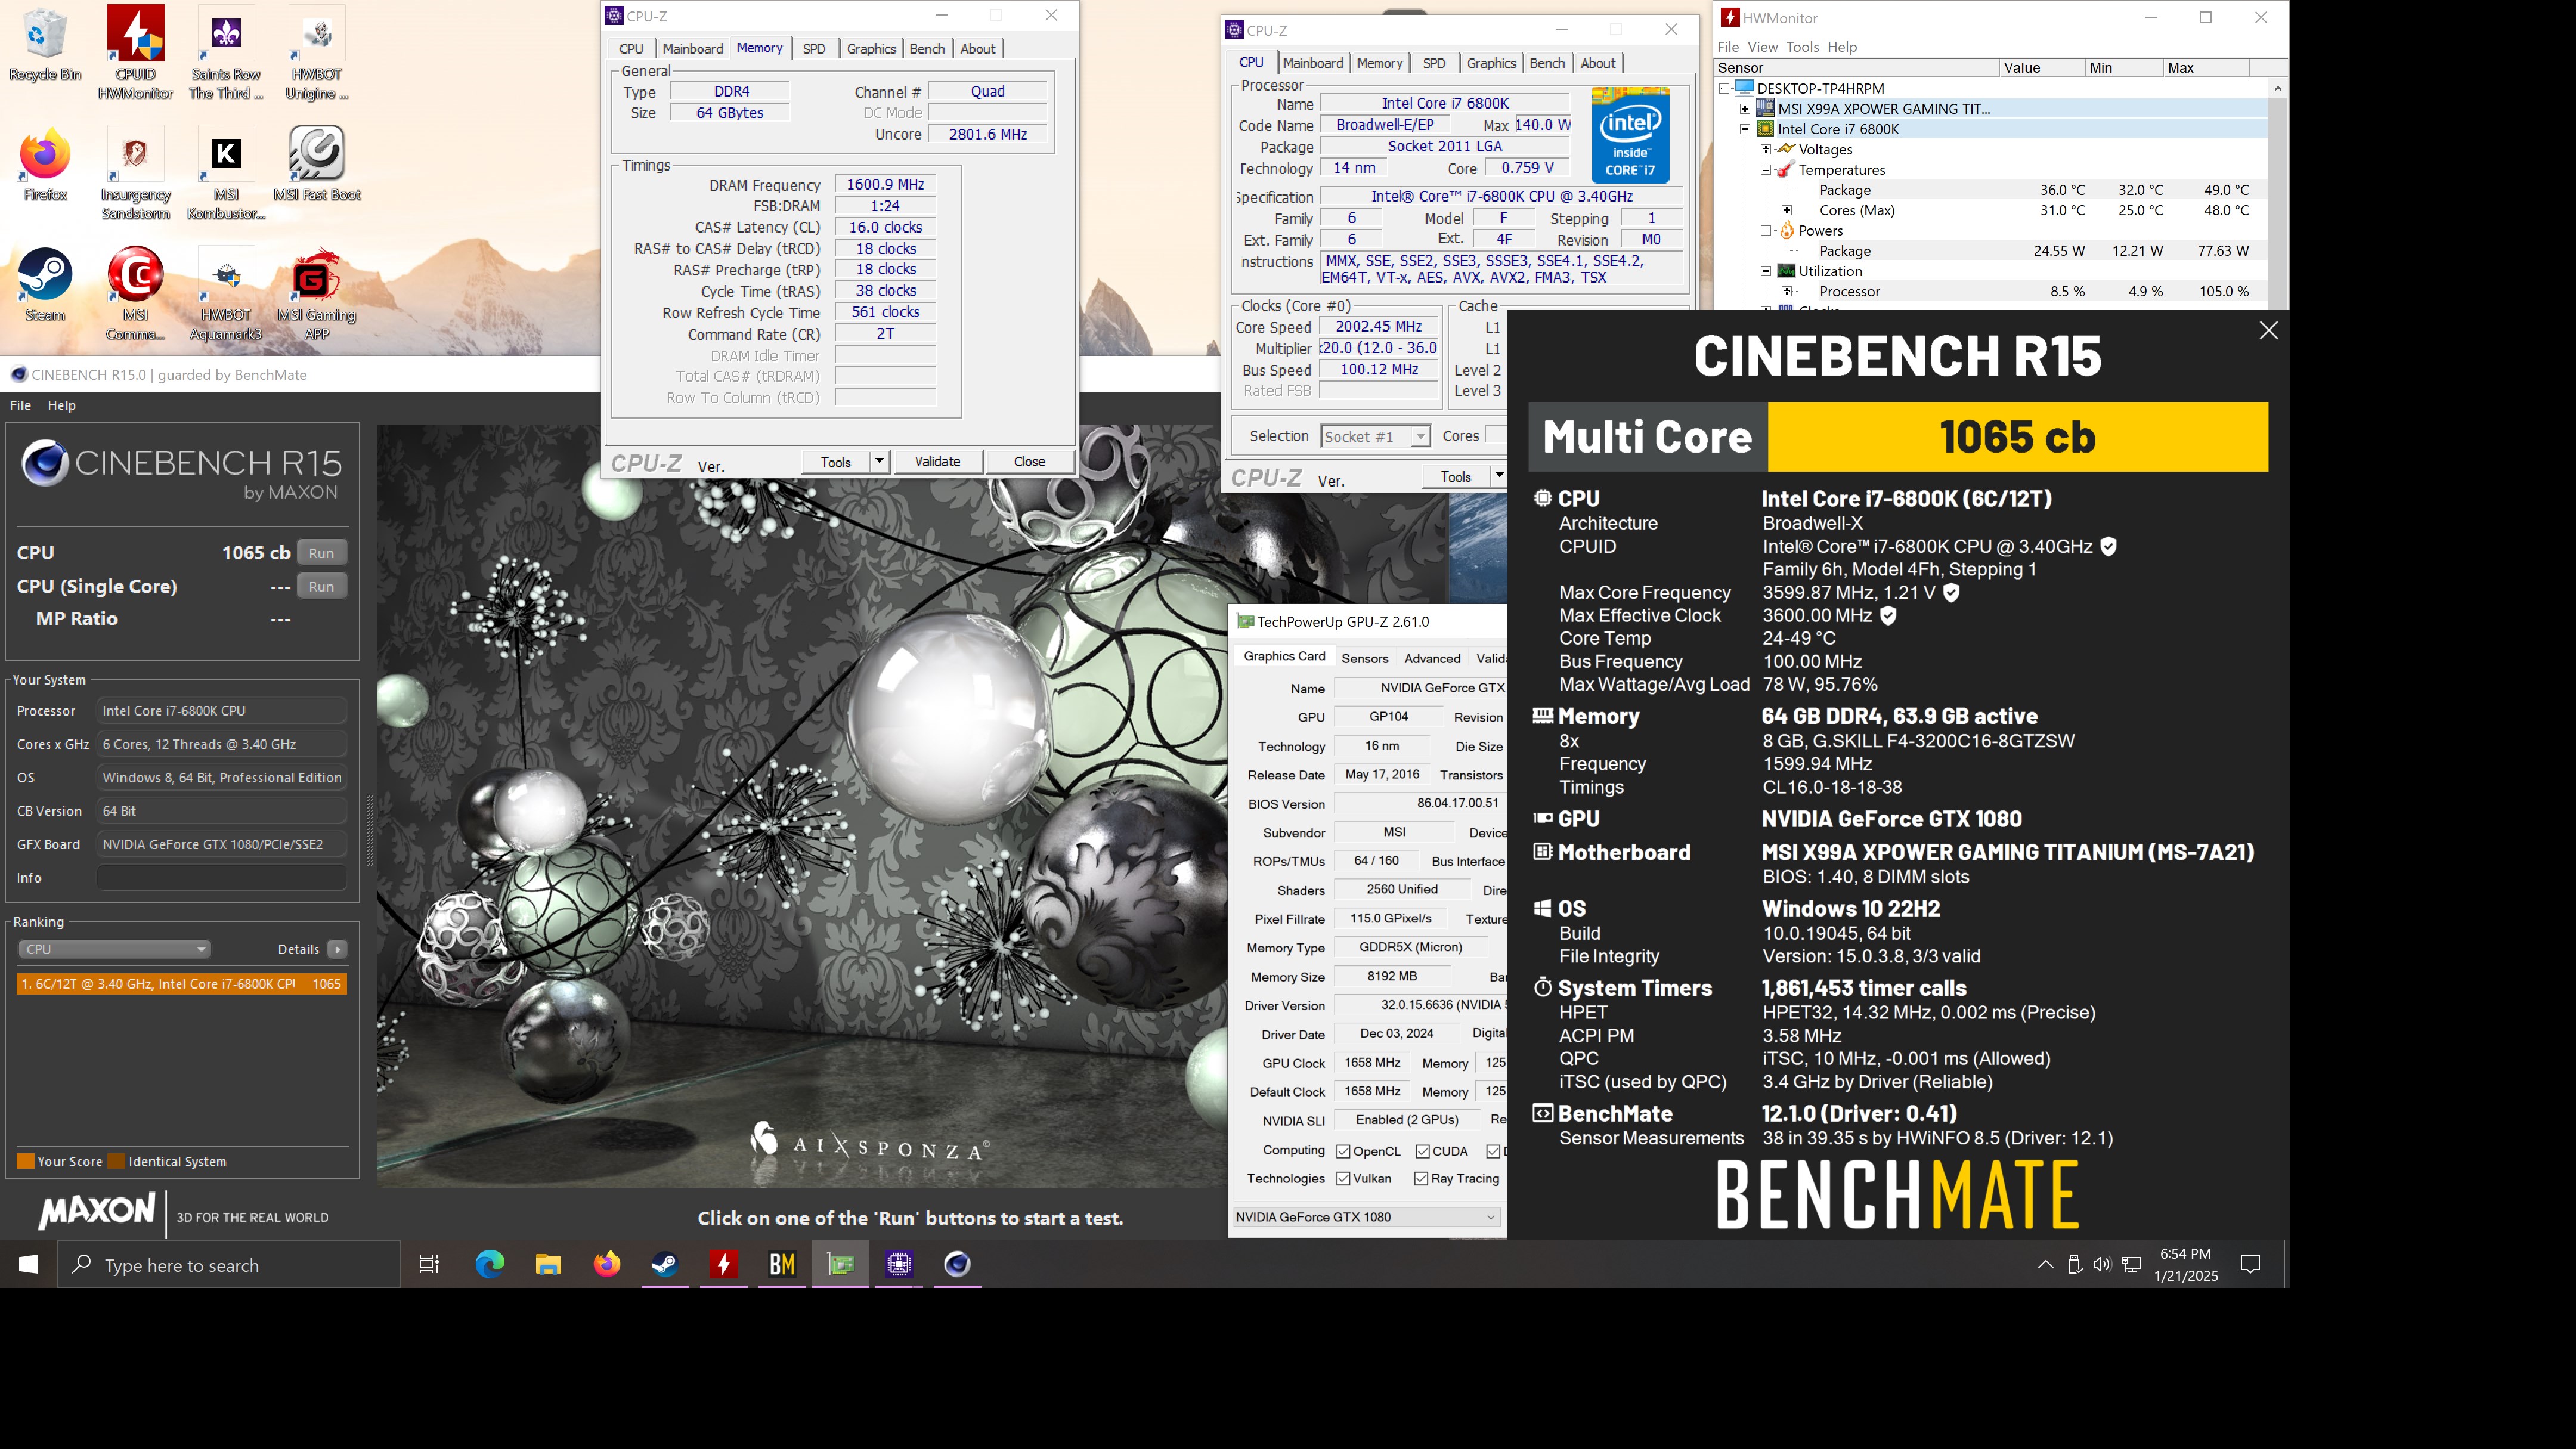Open Task View on the taskbar
The width and height of the screenshot is (2576, 1449).
[x=429, y=1264]
